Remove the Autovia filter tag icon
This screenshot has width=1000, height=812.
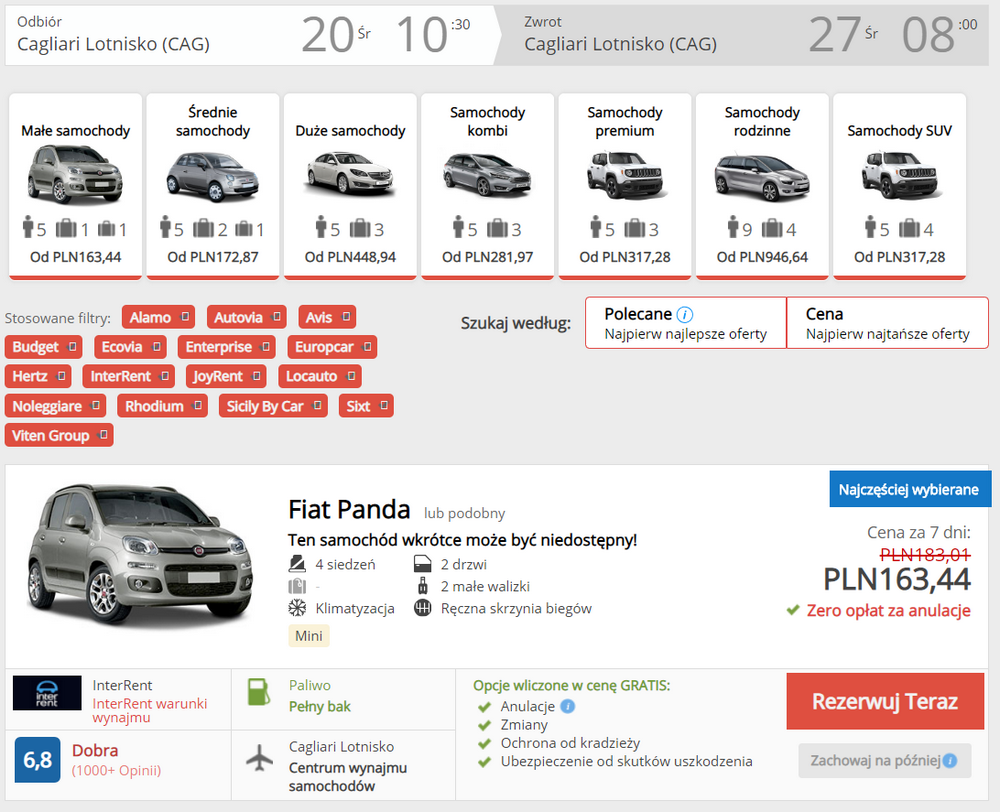276,317
